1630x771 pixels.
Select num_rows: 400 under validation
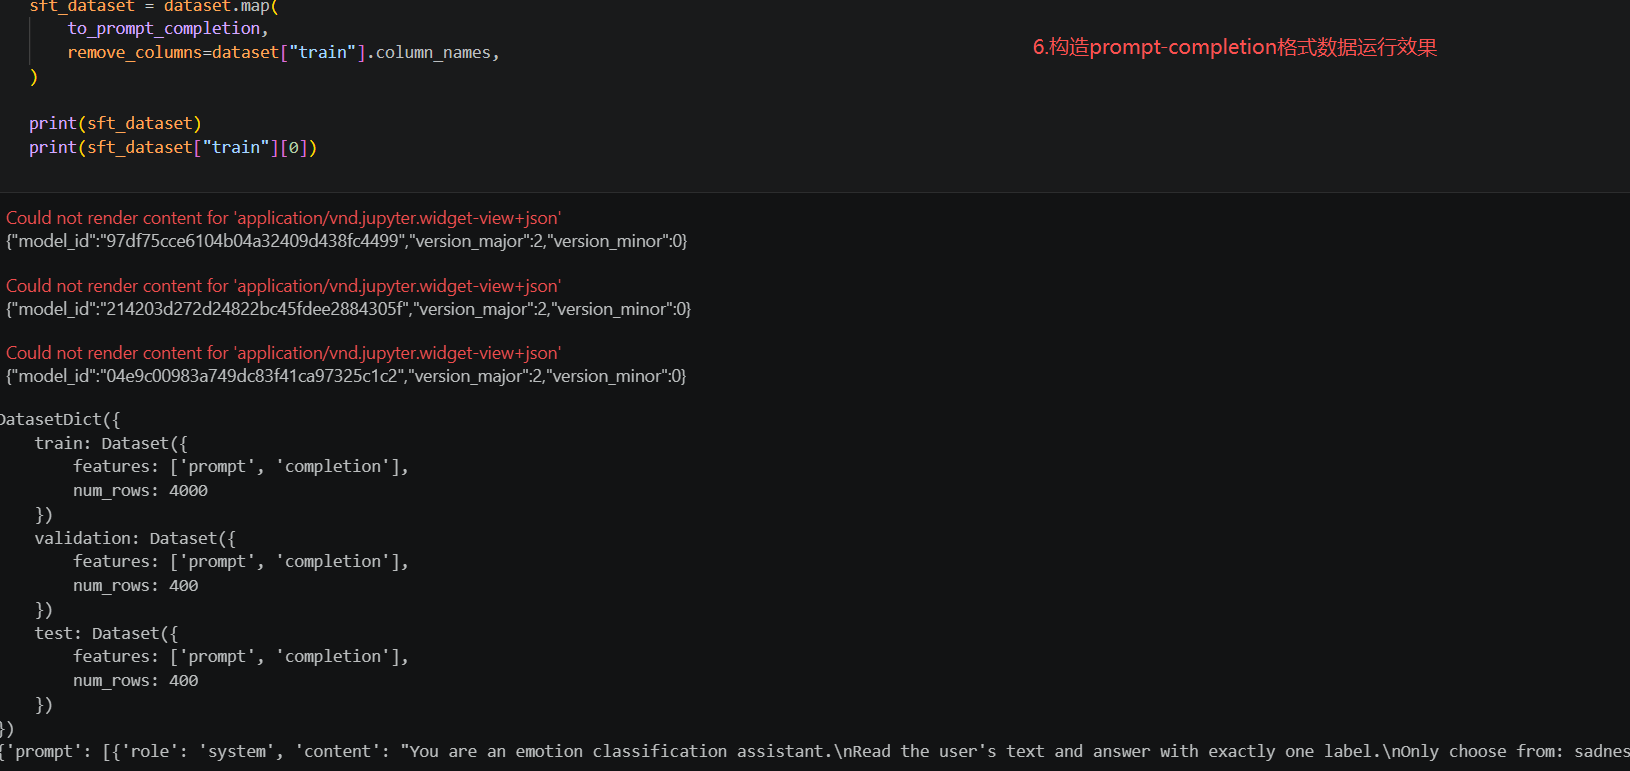point(136,585)
